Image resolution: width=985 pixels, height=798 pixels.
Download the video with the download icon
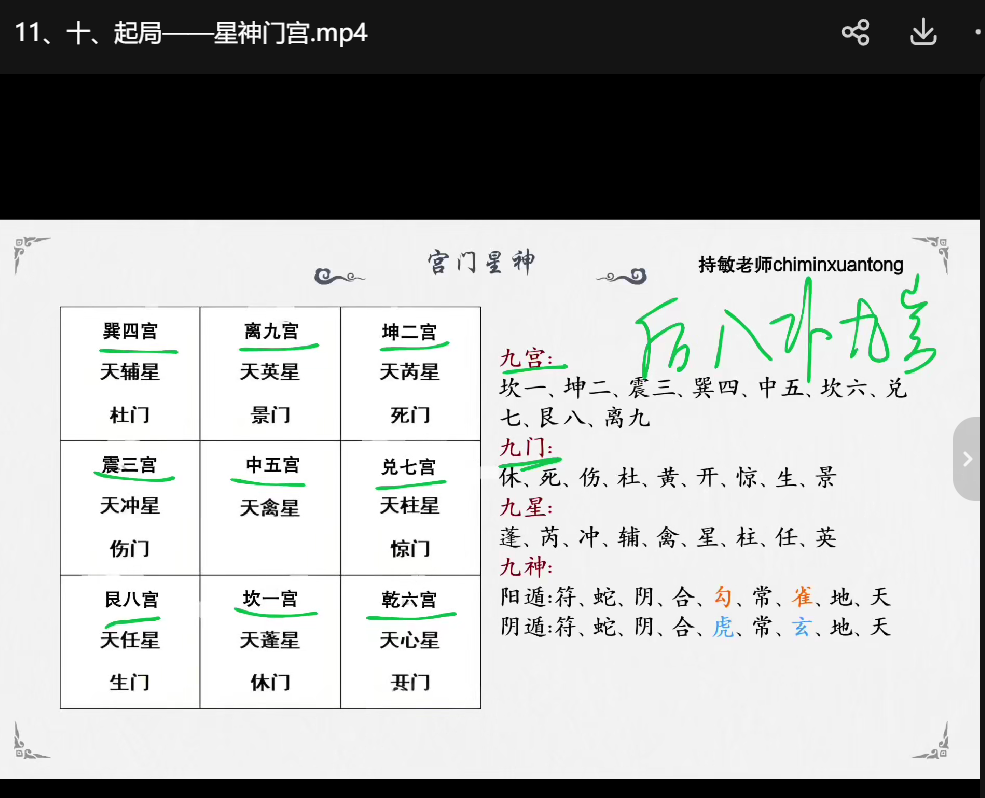pos(922,33)
